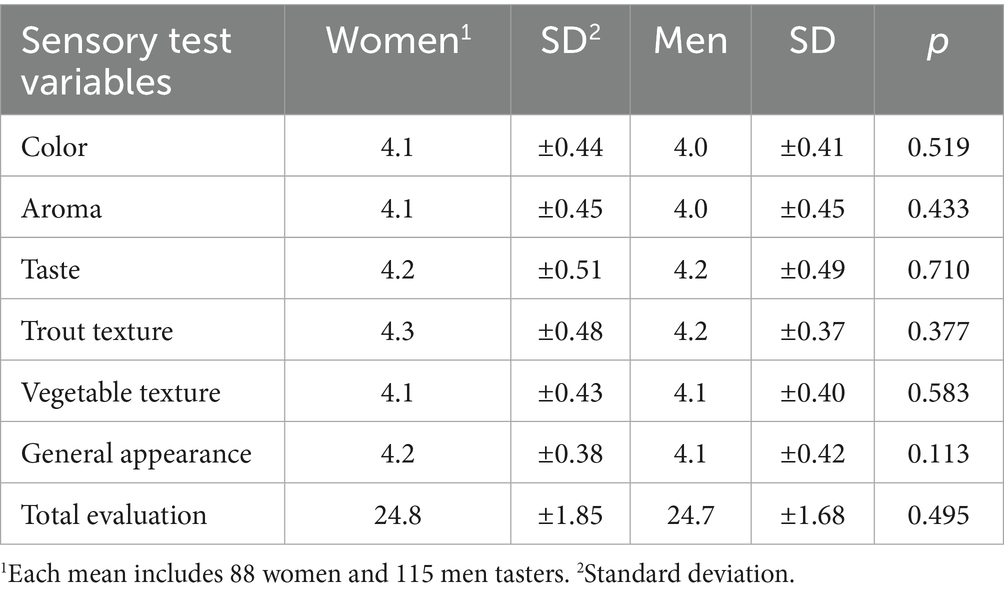Click the 0.113 p-value cell
The height and width of the screenshot is (596, 1004).
pos(937,454)
